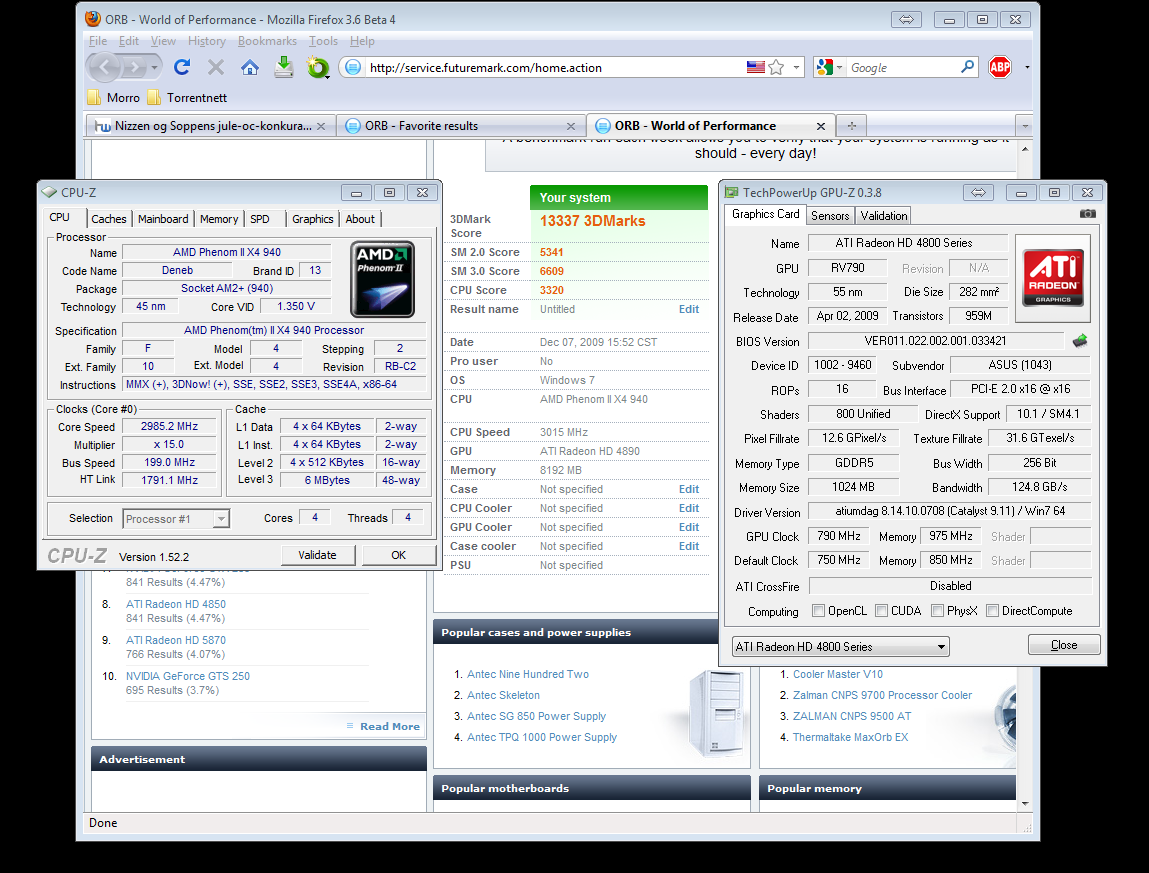The height and width of the screenshot is (873, 1149).
Task: Click the page scrollbar down arrow
Action: (x=1024, y=803)
